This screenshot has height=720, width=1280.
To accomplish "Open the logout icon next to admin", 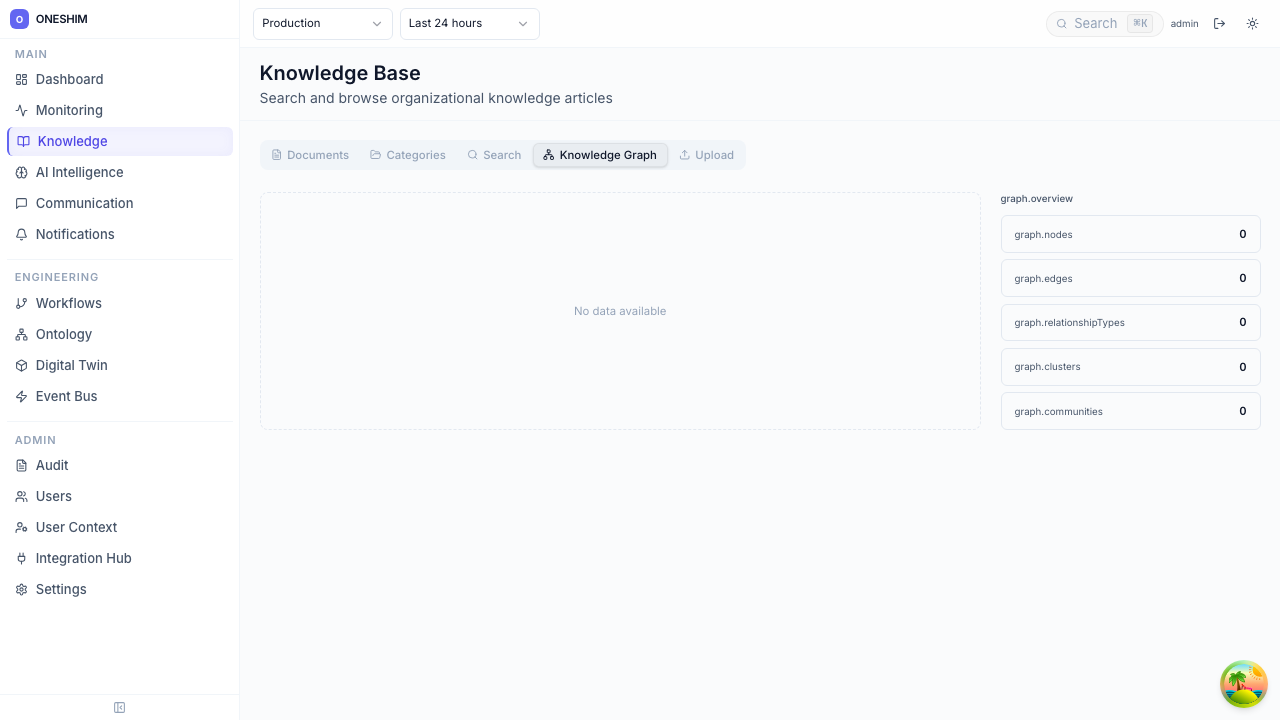I will coord(1219,24).
